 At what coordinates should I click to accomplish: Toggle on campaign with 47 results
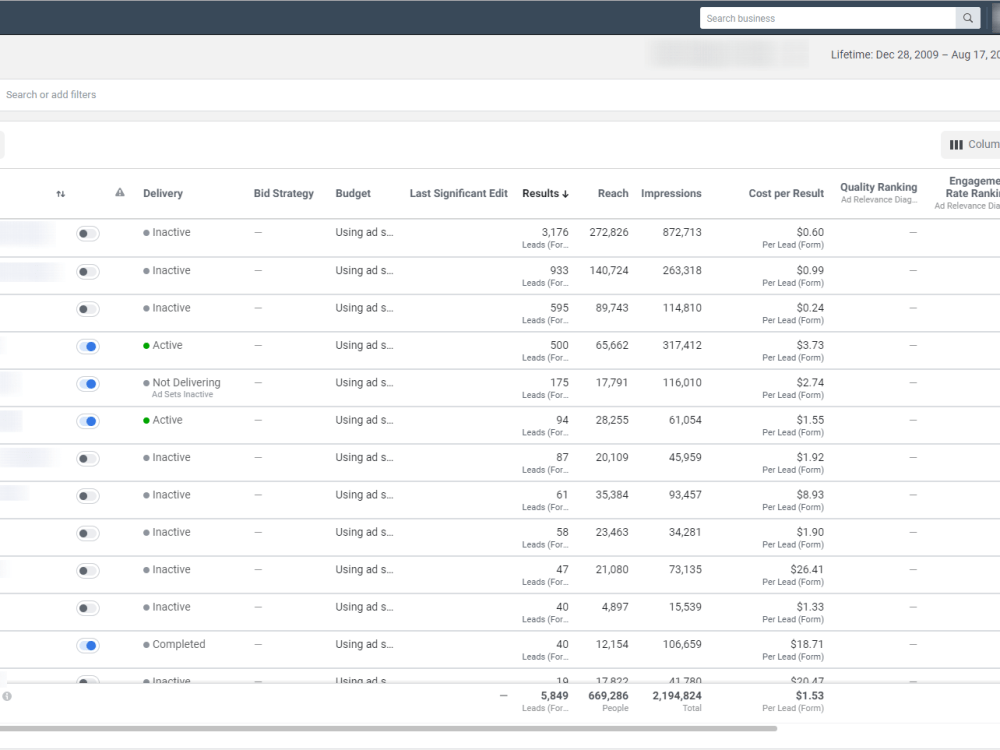[88, 571]
